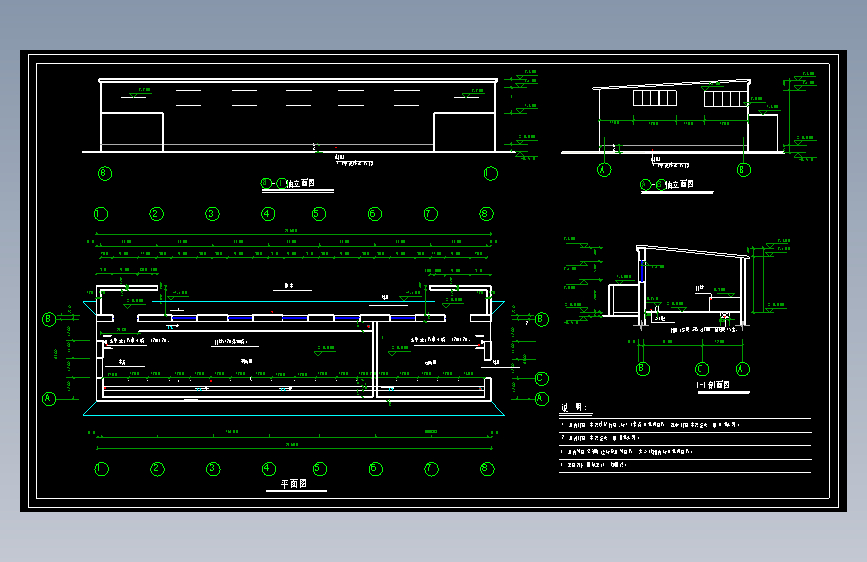Select right window group on side elevation
The height and width of the screenshot is (562, 867).
tap(725, 98)
